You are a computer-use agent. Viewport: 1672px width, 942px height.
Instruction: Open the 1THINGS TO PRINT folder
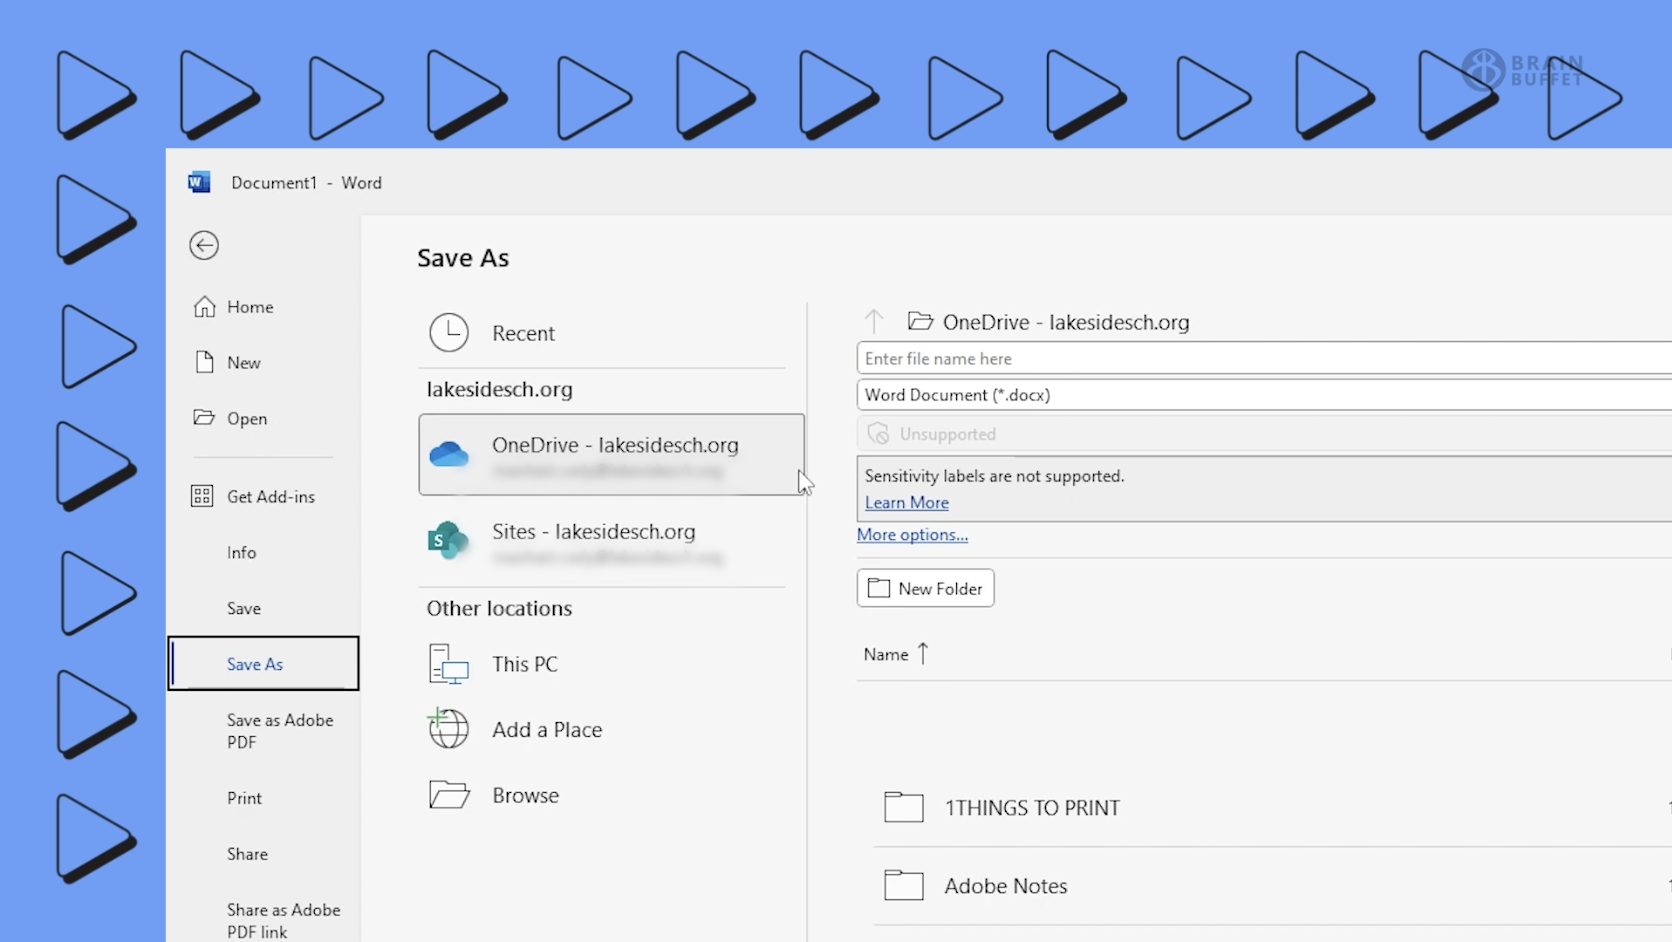click(1031, 808)
